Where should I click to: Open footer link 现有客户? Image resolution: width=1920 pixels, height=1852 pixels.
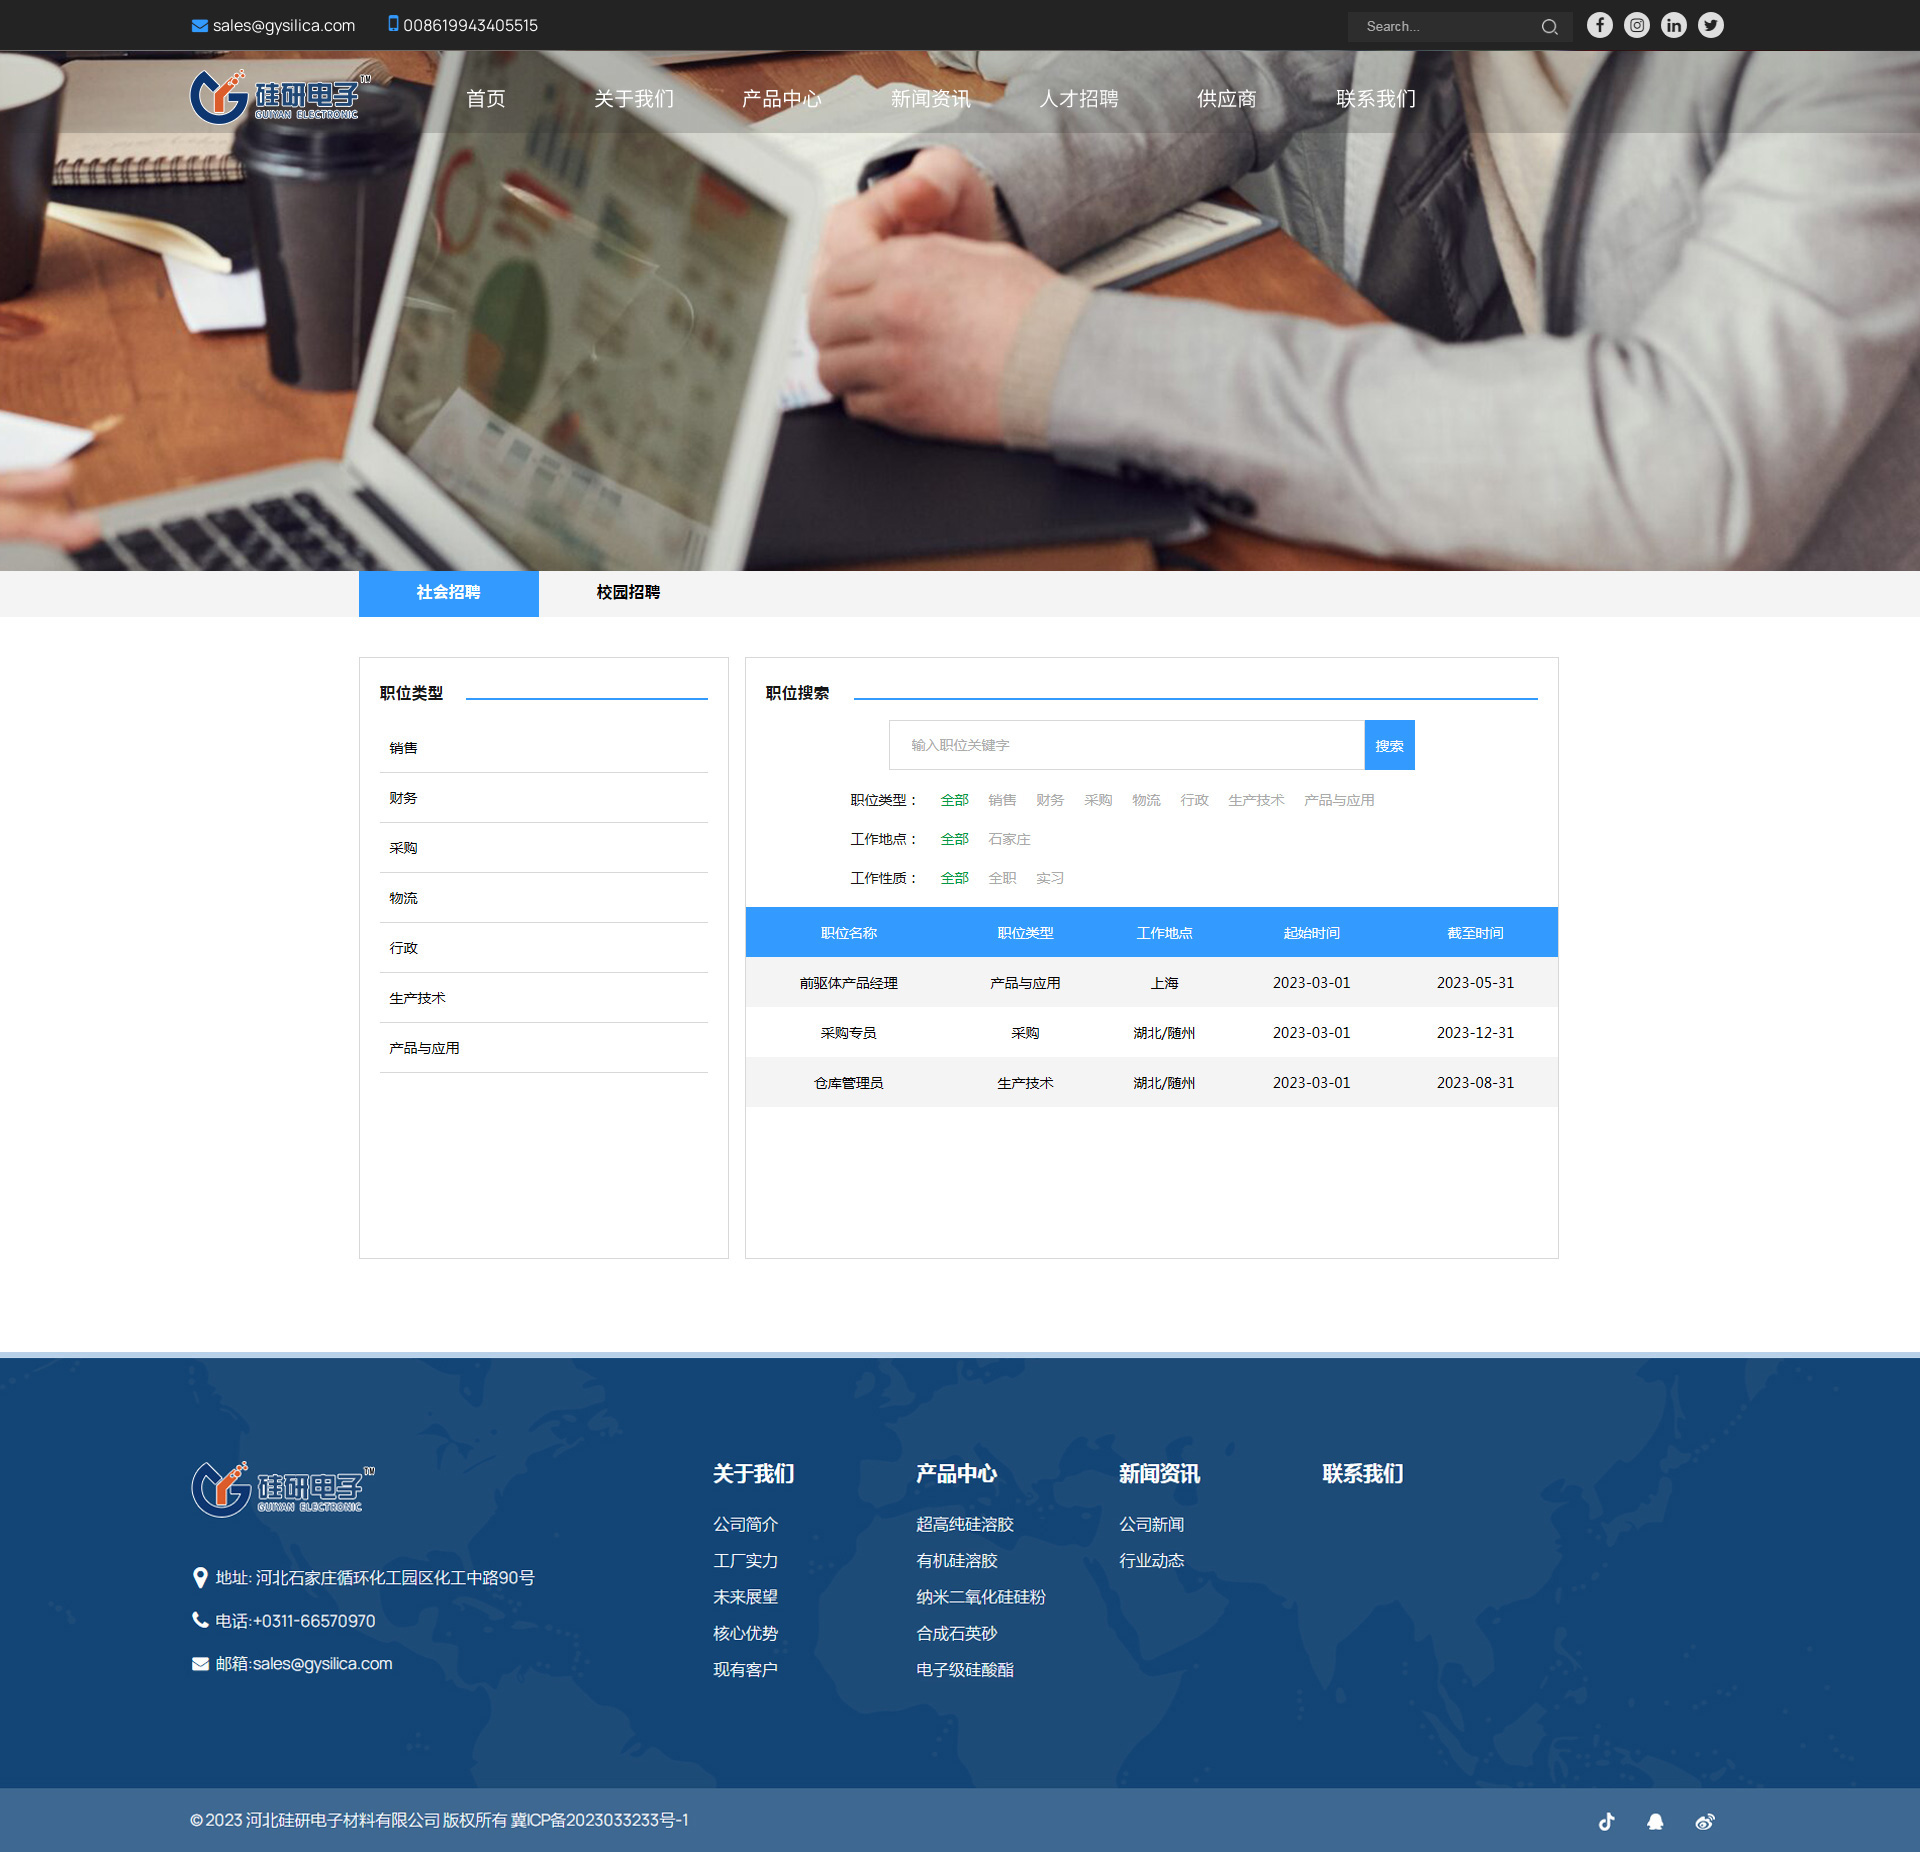coord(745,1669)
